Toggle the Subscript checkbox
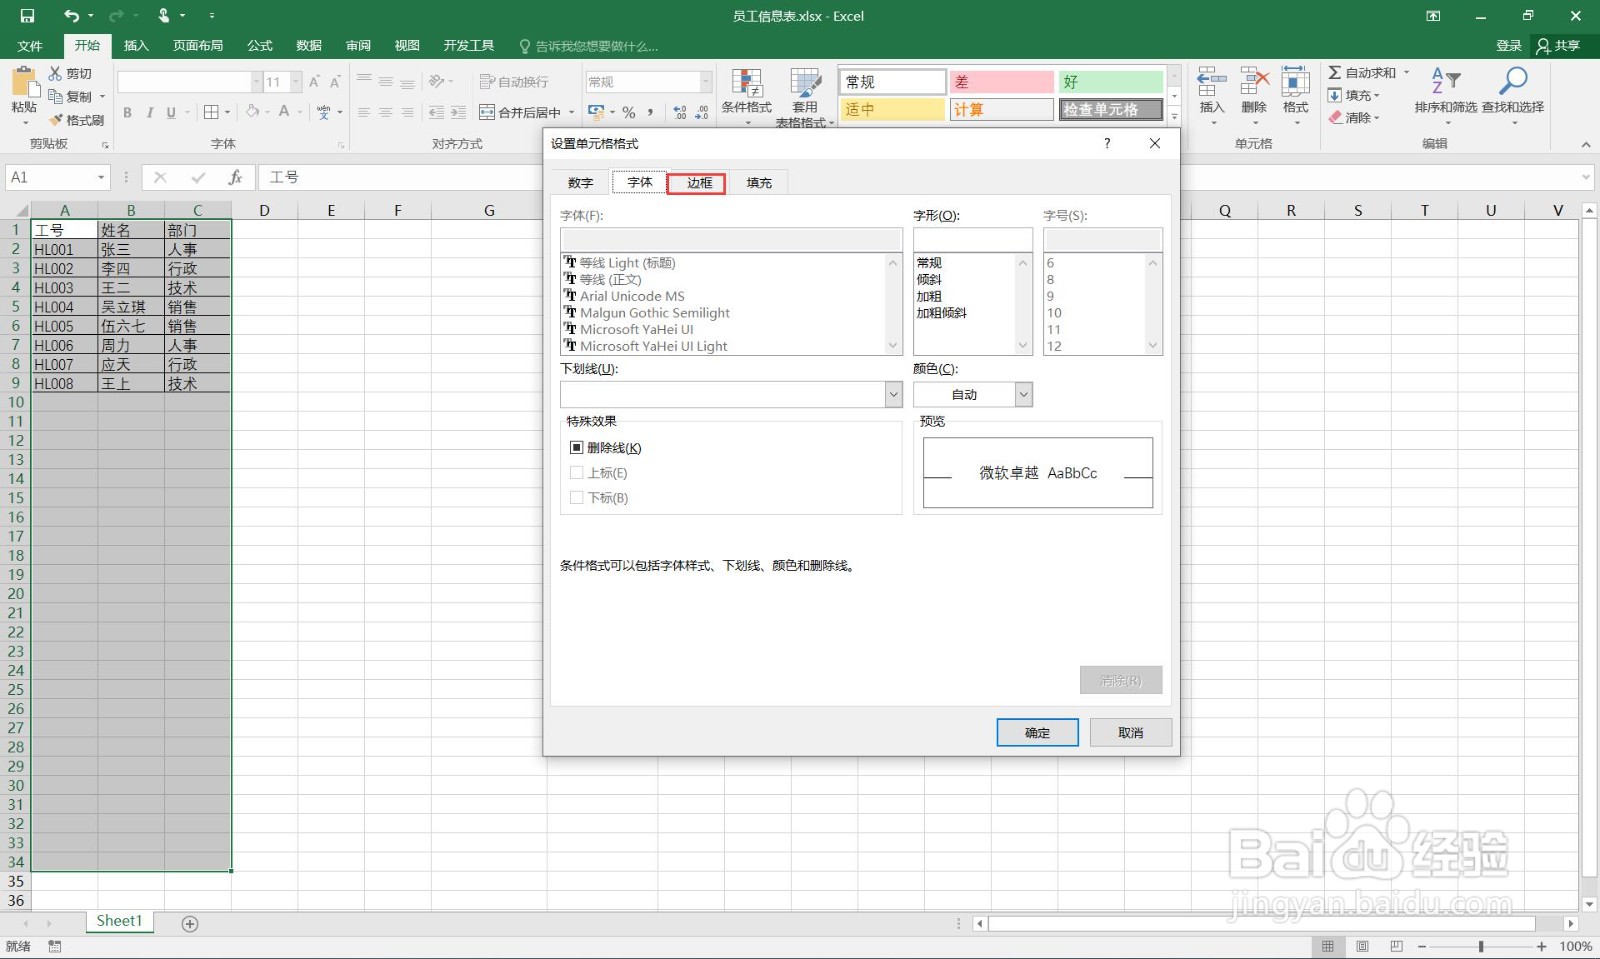The image size is (1600, 959). coord(576,498)
